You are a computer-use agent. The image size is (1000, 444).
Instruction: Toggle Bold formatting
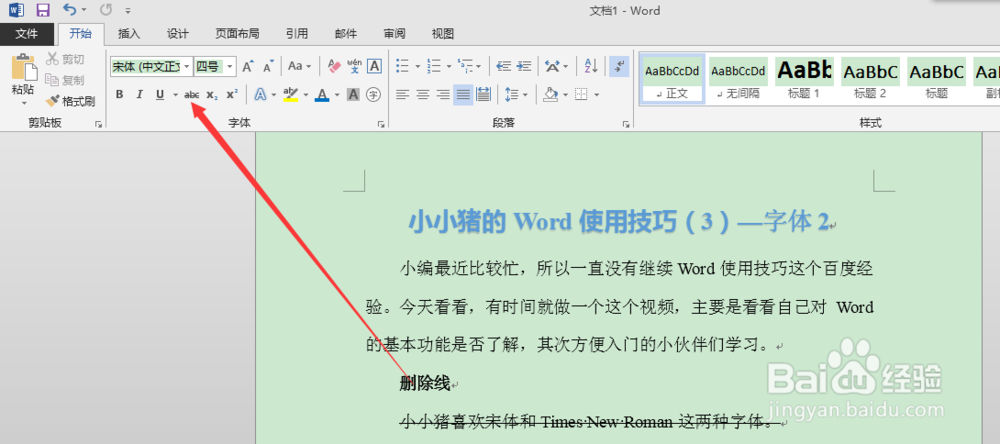click(x=119, y=95)
